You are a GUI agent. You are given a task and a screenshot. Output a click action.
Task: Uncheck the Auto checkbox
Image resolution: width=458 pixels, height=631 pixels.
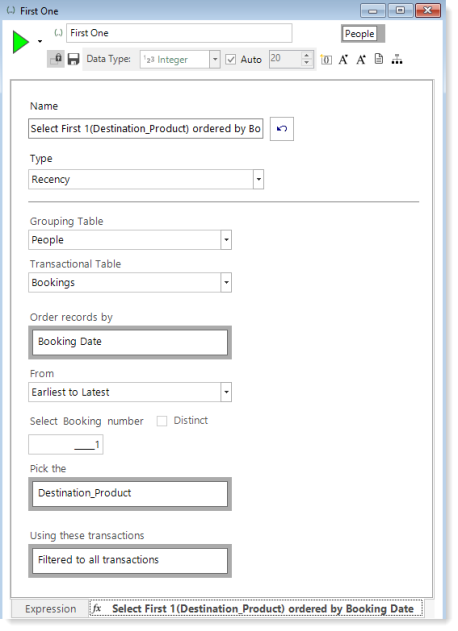(230, 60)
